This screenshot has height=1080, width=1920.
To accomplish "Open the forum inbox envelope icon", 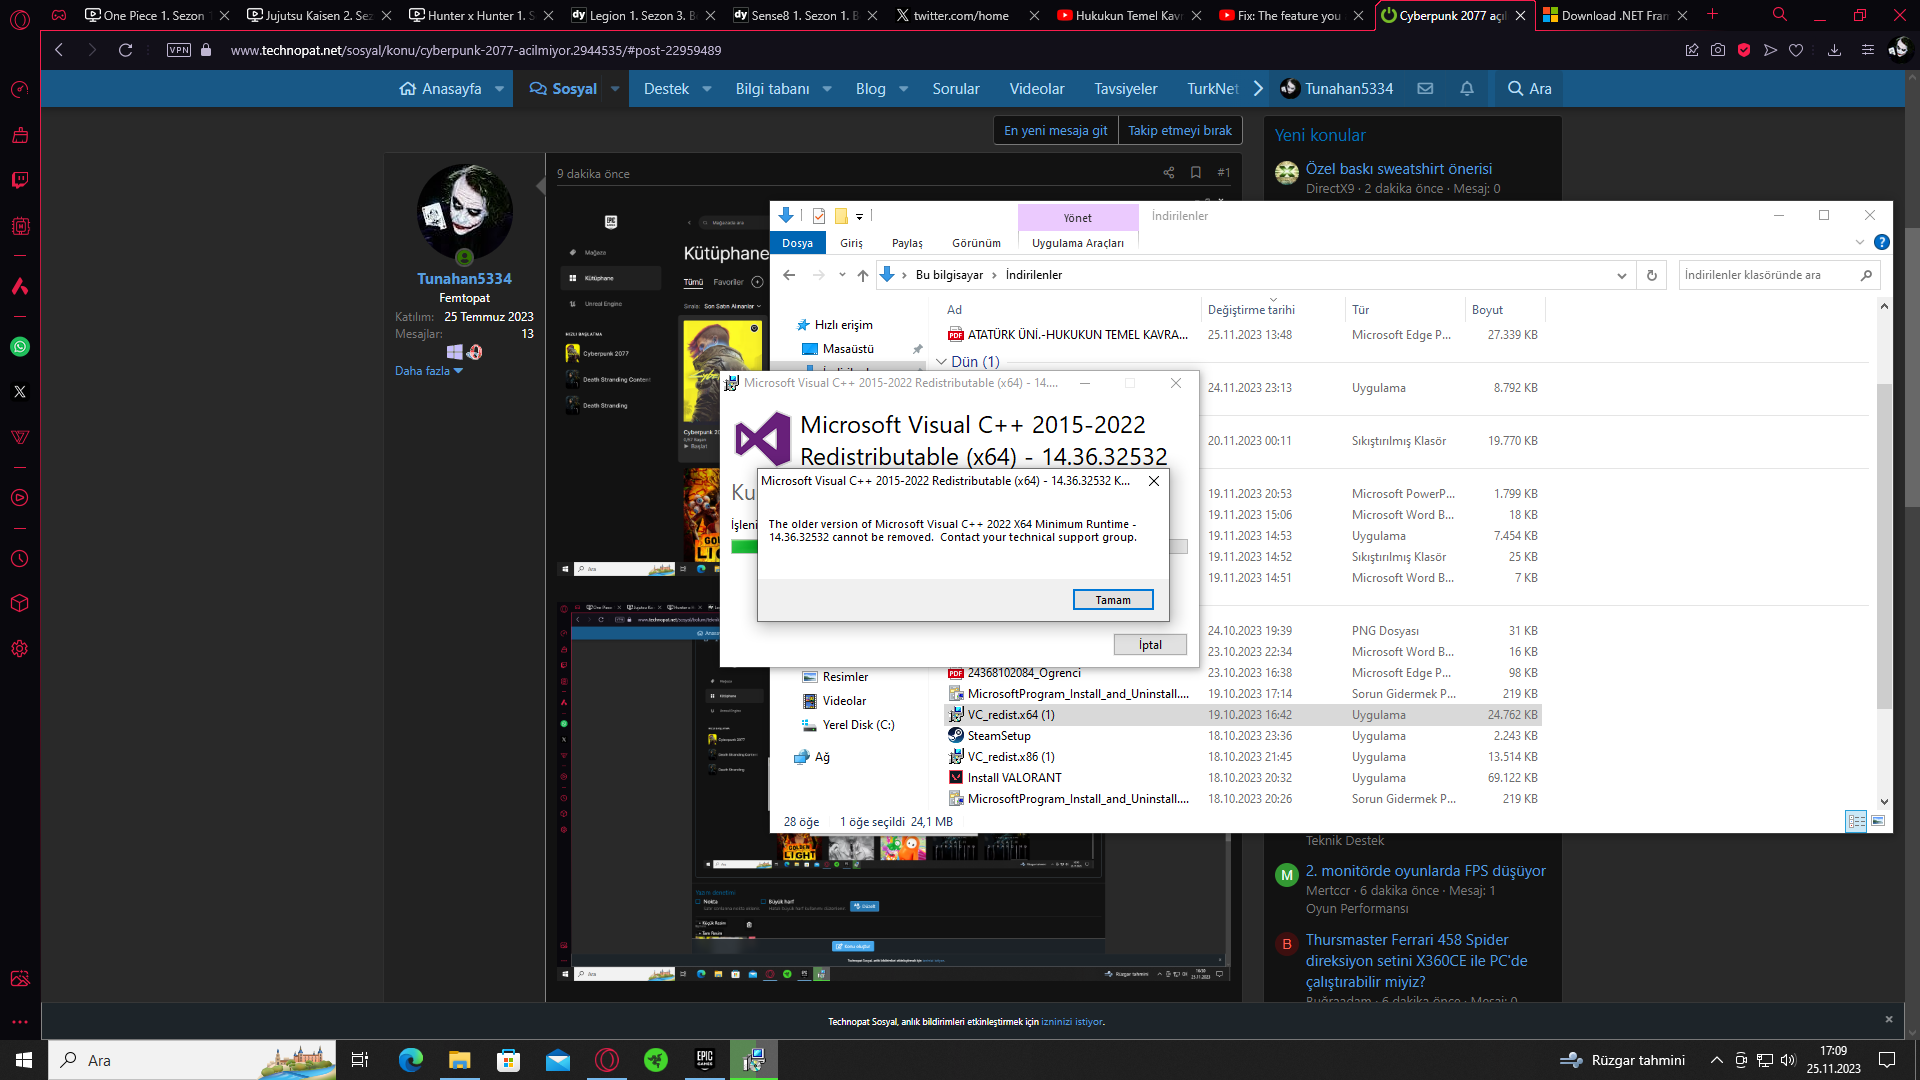I will coord(1425,88).
